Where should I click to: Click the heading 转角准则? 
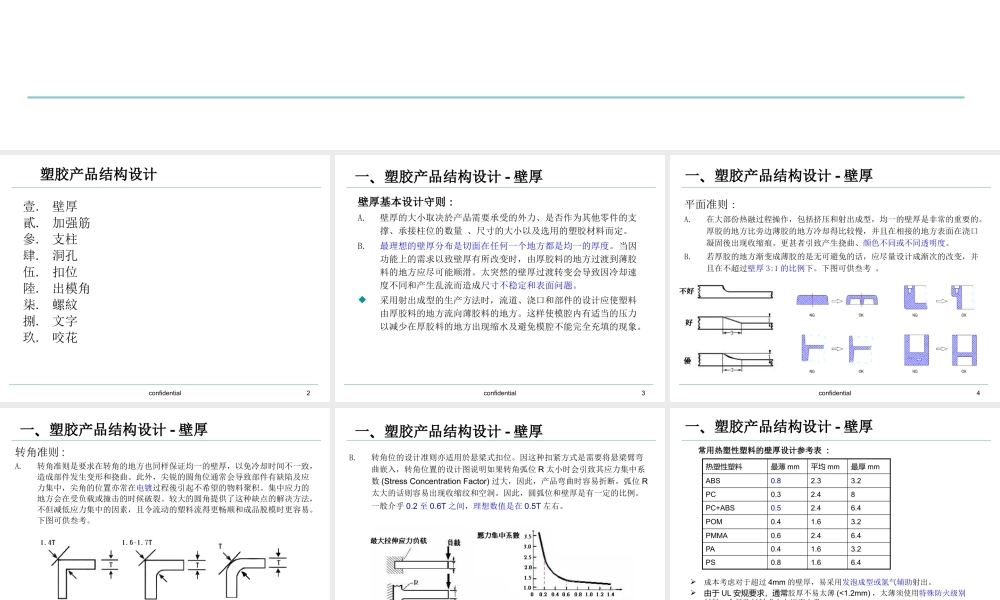[40, 452]
